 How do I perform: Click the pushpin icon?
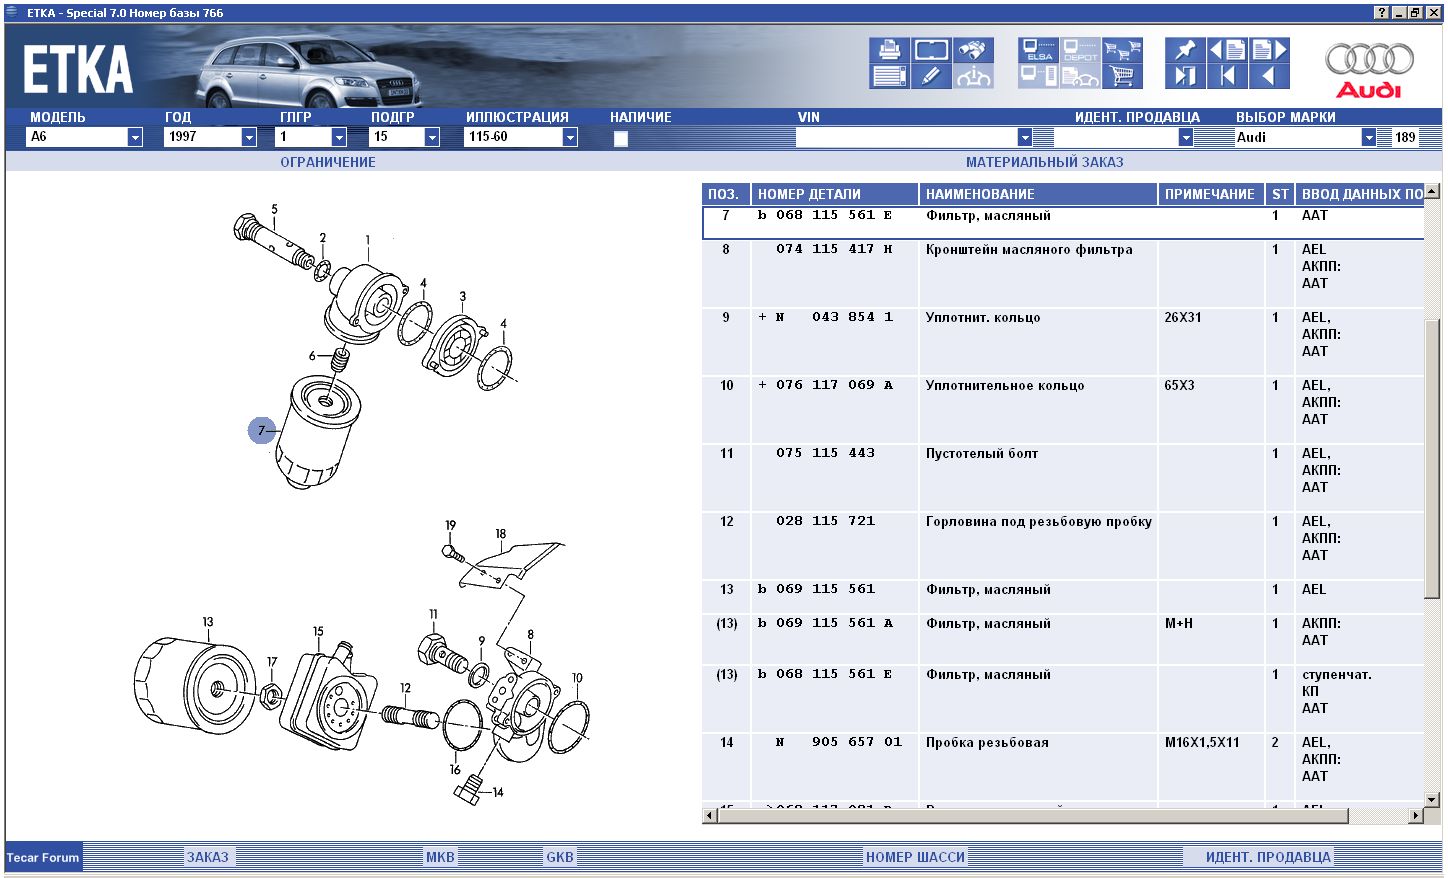pyautogui.click(x=1185, y=50)
